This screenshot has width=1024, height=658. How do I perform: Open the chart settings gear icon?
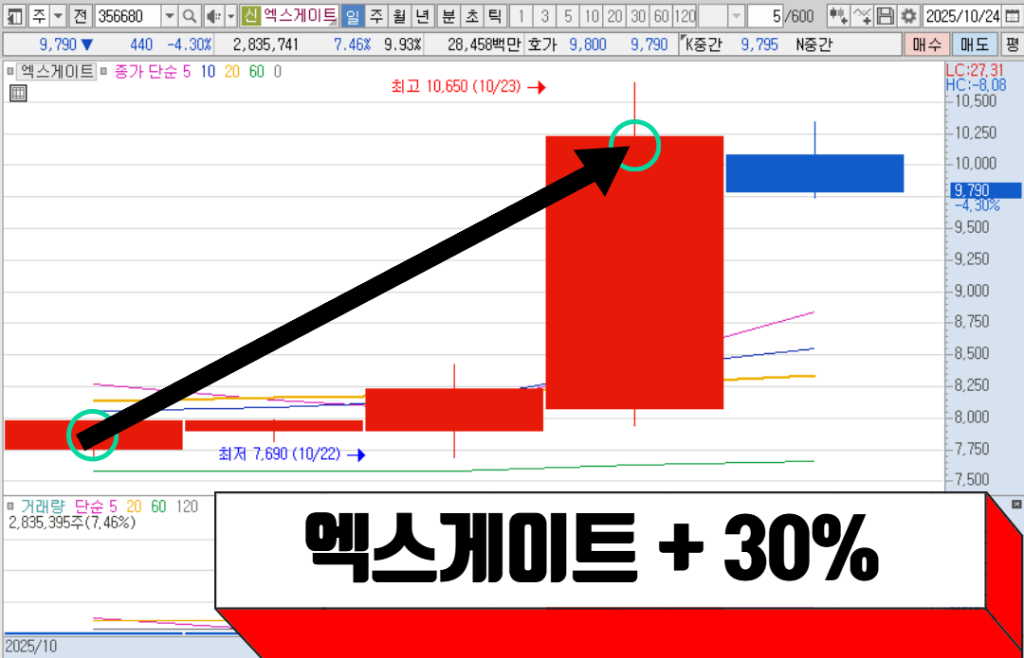click(x=907, y=16)
